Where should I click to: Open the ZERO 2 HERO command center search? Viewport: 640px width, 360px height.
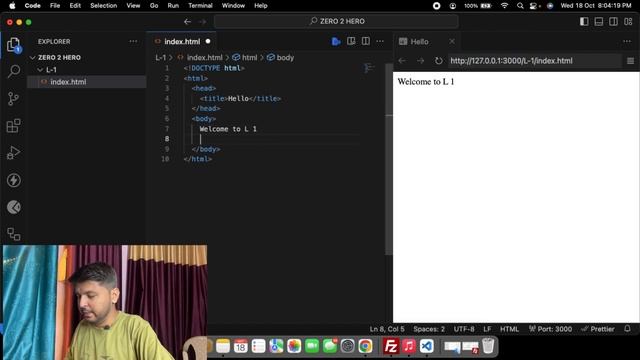pos(336,21)
